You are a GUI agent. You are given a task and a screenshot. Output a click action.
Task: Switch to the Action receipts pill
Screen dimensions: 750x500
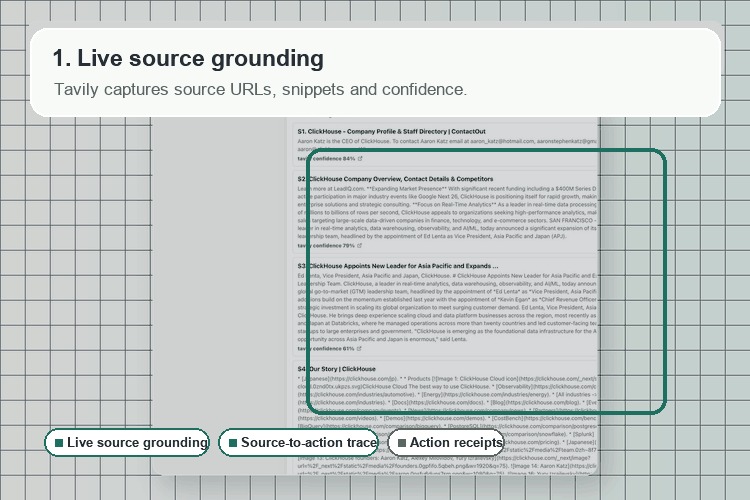click(x=446, y=443)
